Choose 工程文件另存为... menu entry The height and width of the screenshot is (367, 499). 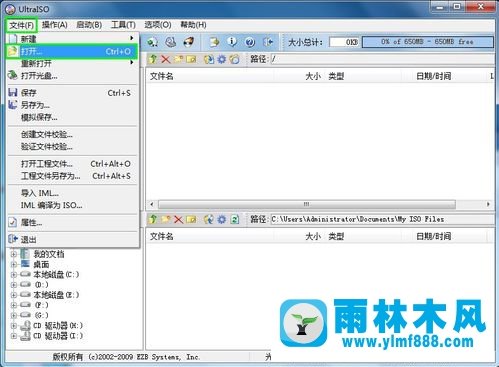pos(72,176)
